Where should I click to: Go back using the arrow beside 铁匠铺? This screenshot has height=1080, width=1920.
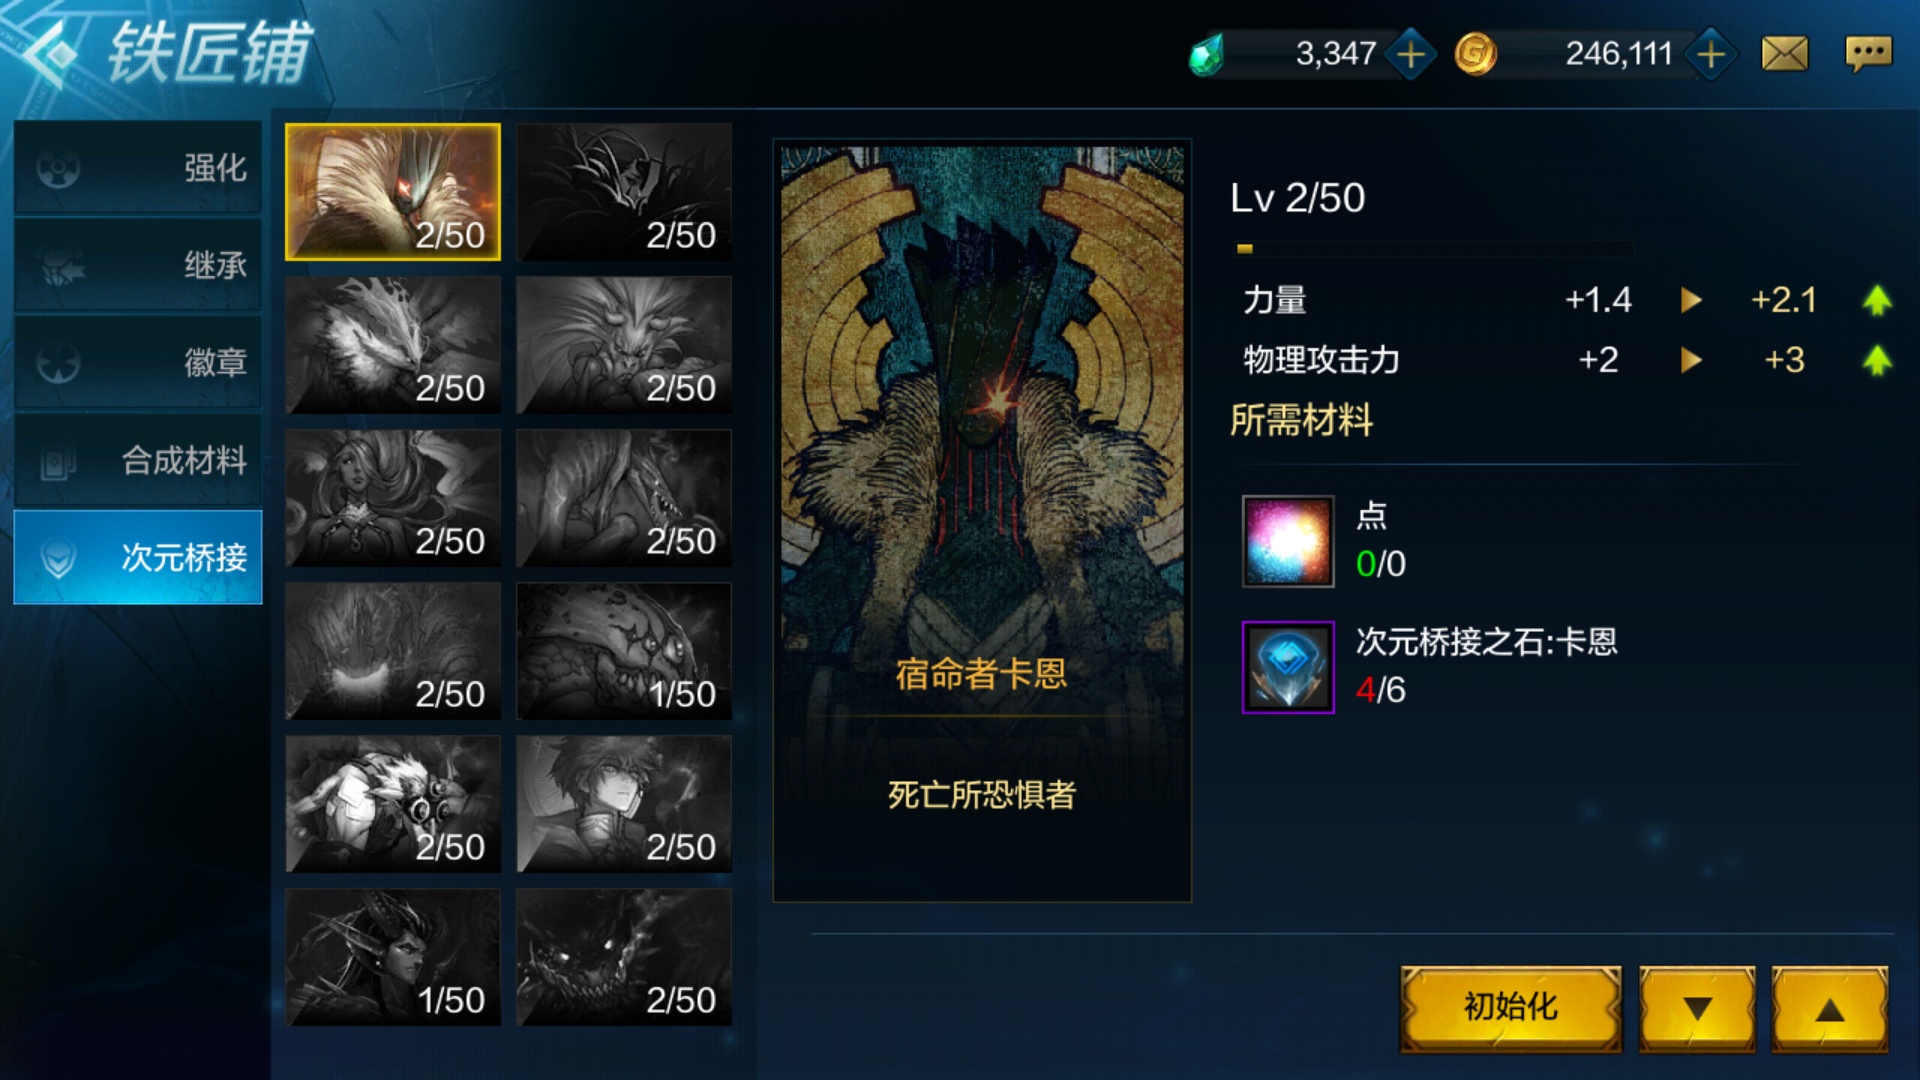(x=47, y=55)
